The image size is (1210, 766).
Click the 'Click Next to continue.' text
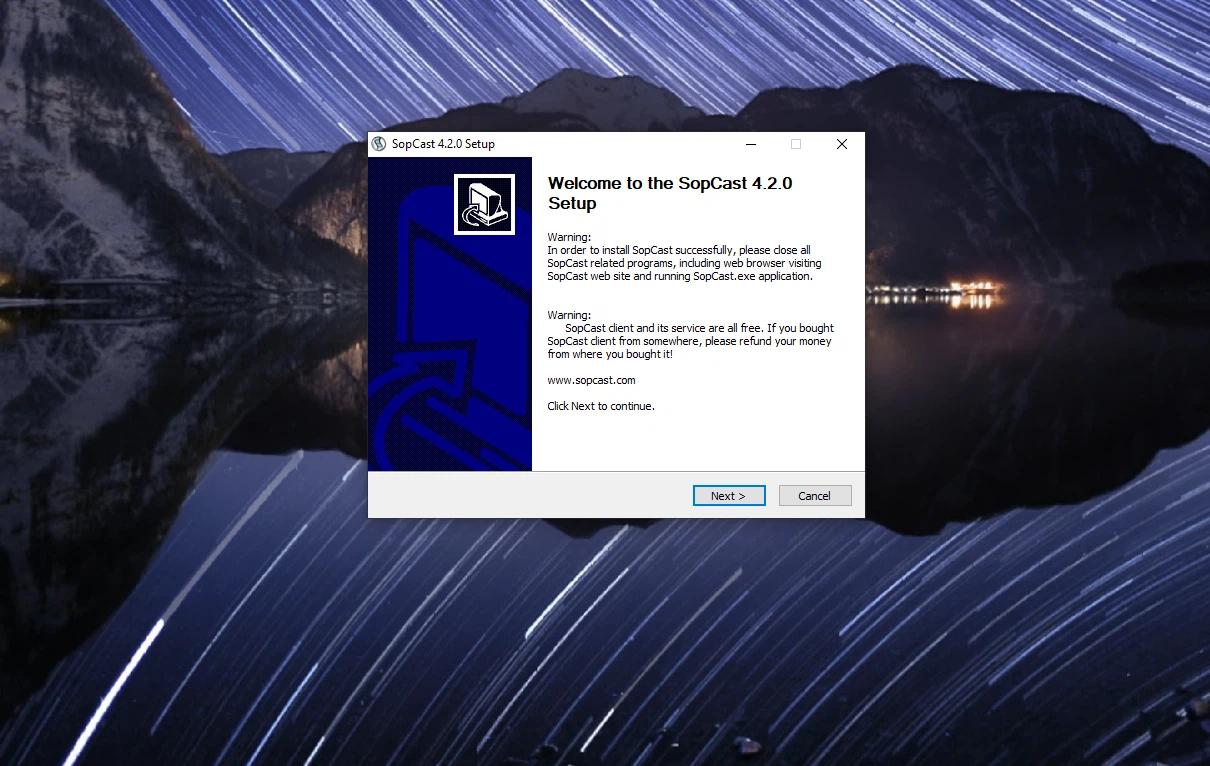601,406
